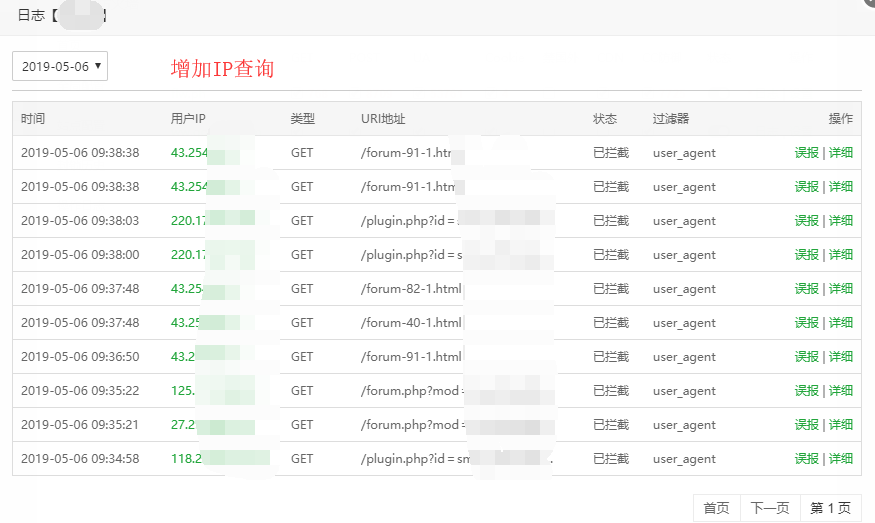Click IP 125. in the 09:35:22 row

[182, 391]
